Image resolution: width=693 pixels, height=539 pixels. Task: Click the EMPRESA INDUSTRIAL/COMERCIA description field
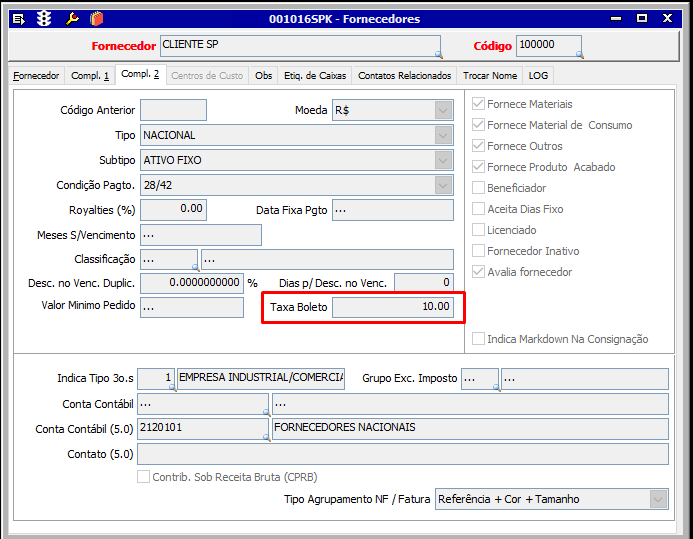click(261, 379)
